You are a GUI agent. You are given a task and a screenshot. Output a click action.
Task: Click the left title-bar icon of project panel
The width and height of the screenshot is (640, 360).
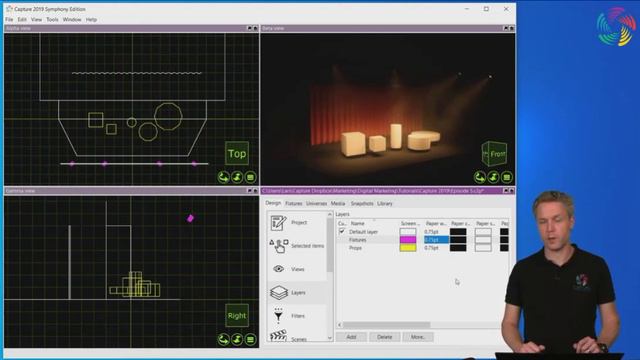pyautogui.click(x=506, y=191)
